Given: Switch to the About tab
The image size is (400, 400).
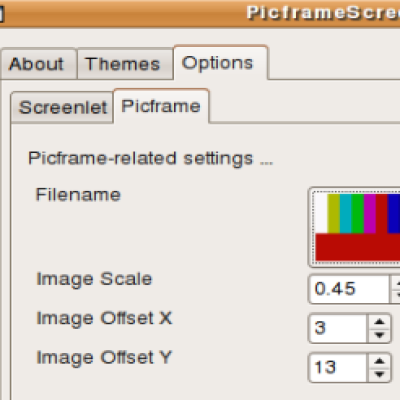Looking at the screenshot, I should pos(38,64).
